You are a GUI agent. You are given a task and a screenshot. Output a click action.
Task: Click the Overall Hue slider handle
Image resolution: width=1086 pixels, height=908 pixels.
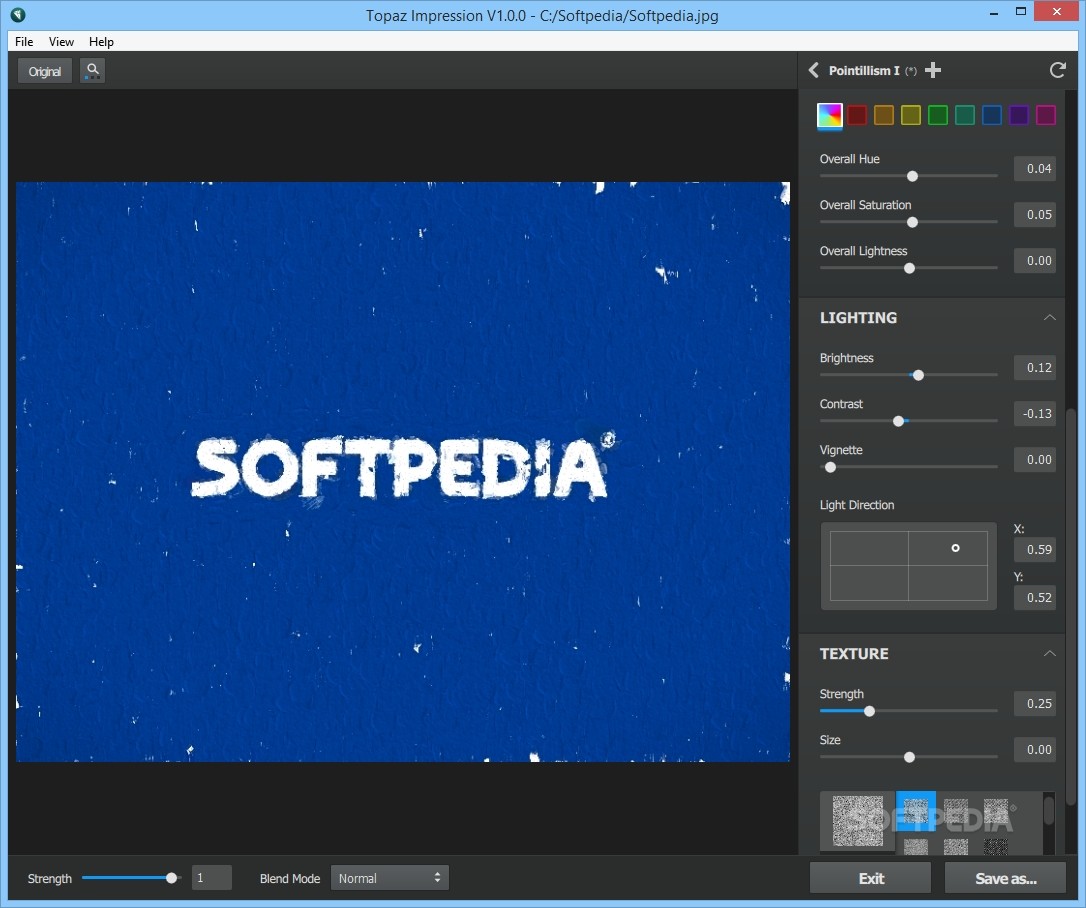coord(912,177)
